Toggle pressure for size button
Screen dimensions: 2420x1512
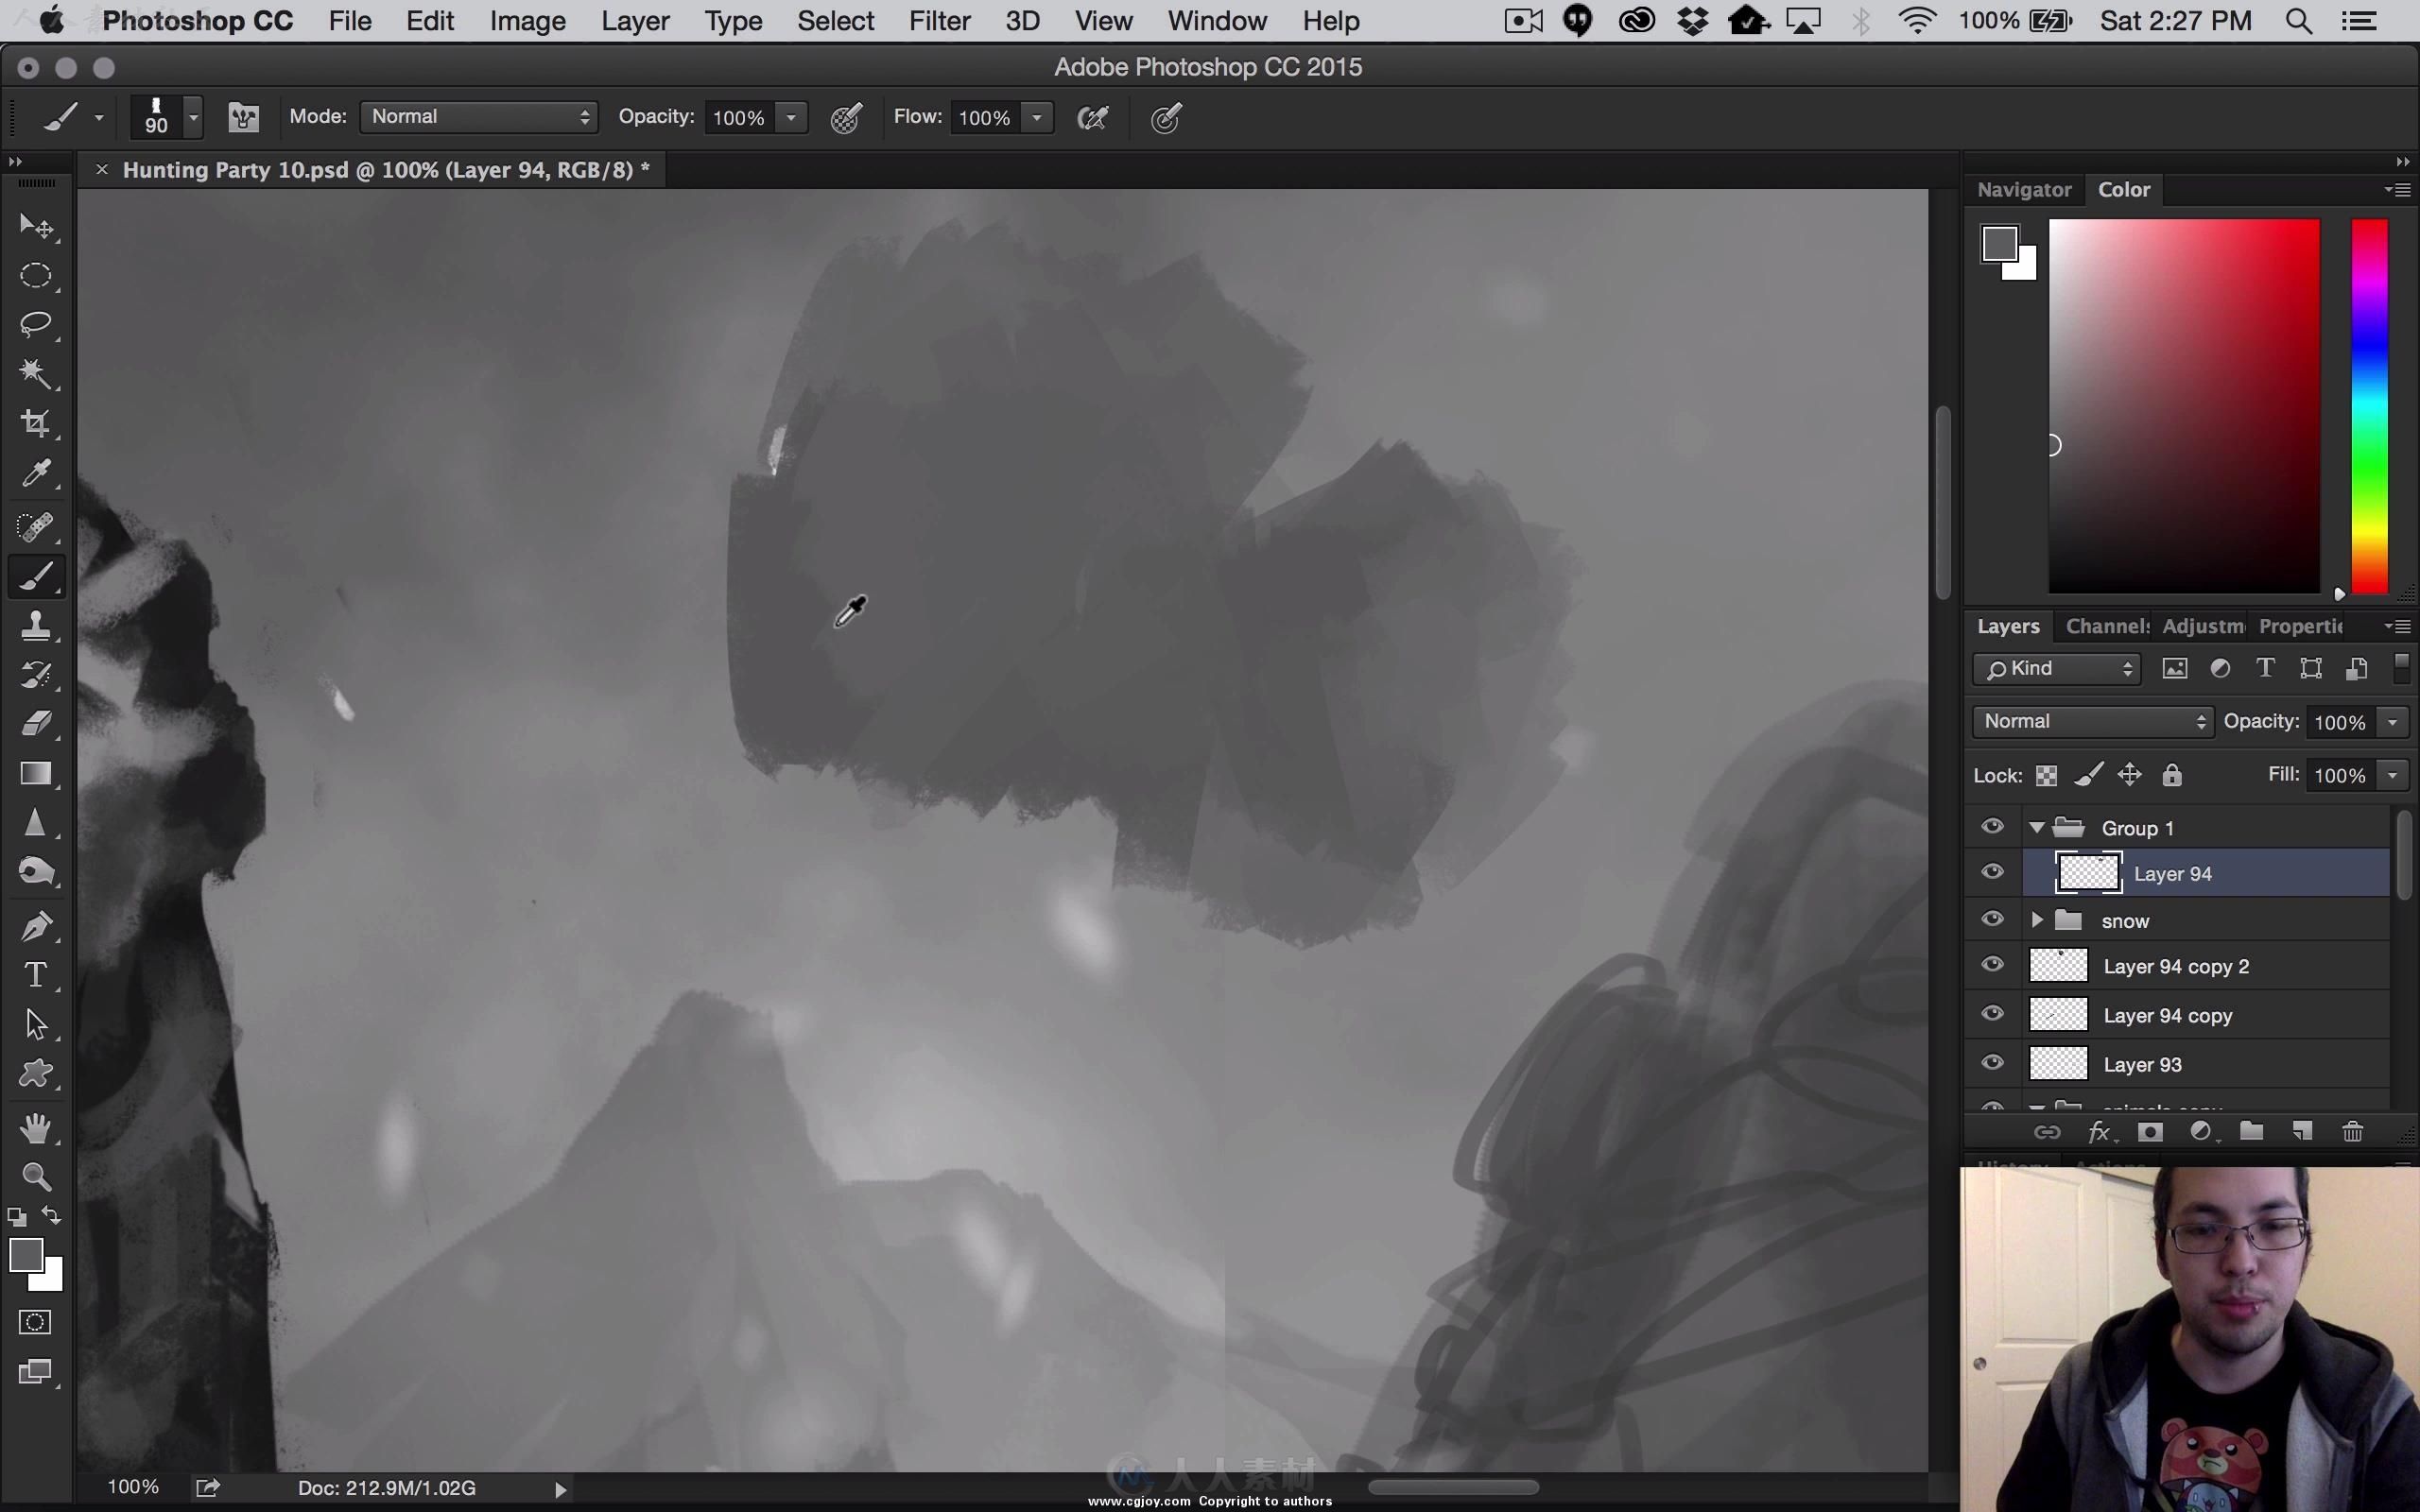click(x=1166, y=118)
